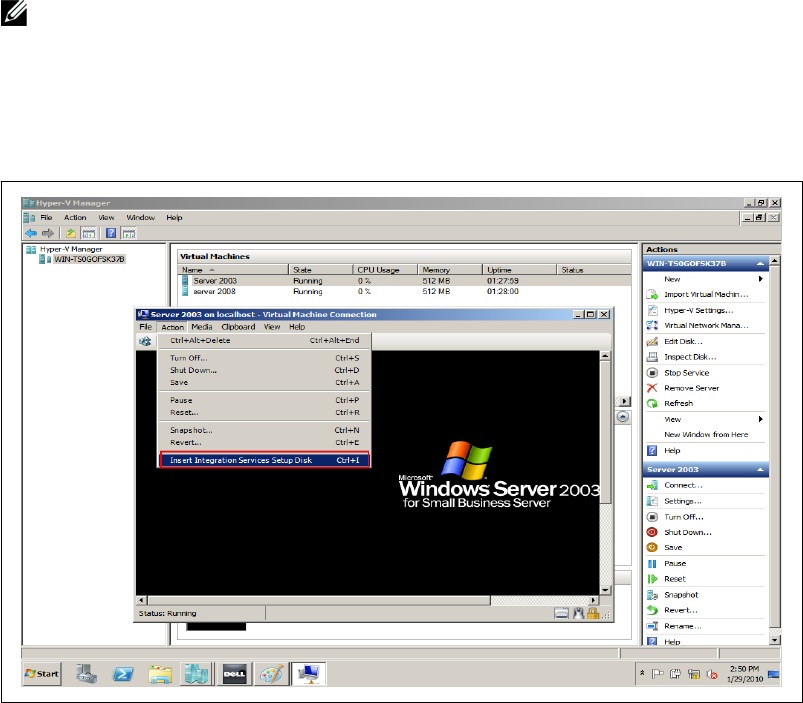Screen dimensions: 803x703
Task: Select WIN-TS0GOFSK37B node in the tree
Action: (90, 258)
